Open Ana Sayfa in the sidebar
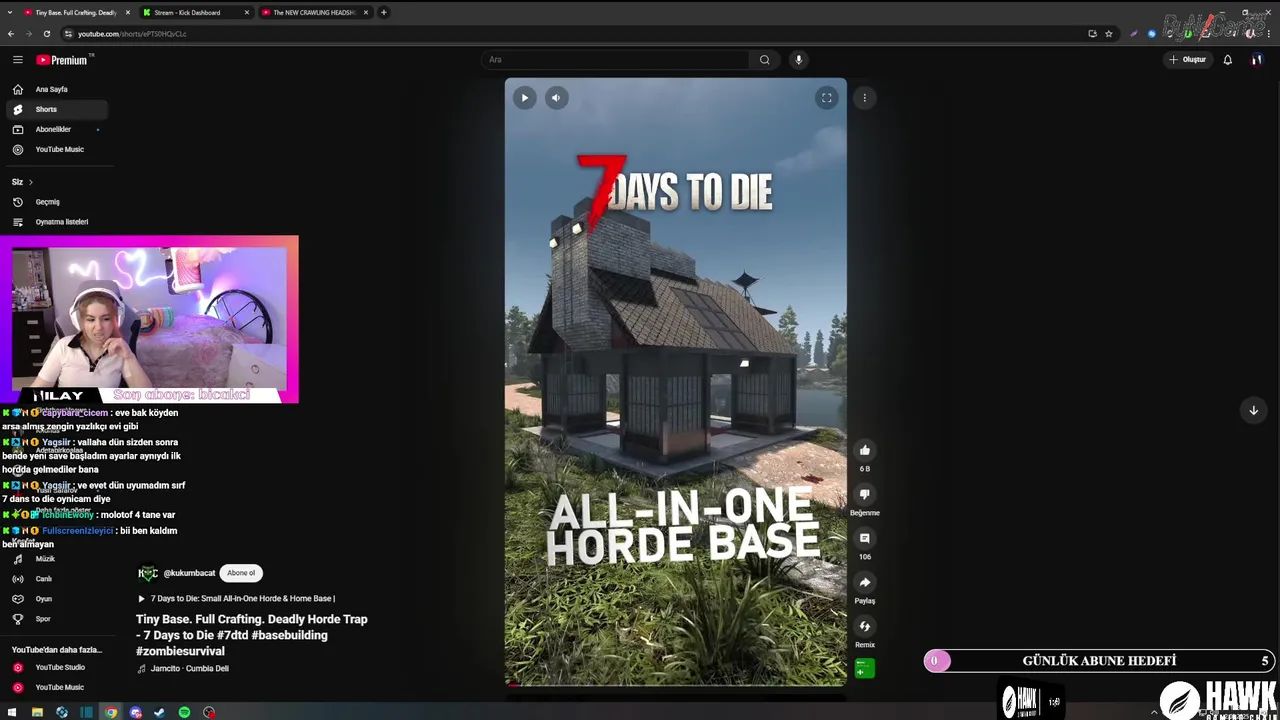Viewport: 1280px width, 720px height. tap(57, 89)
